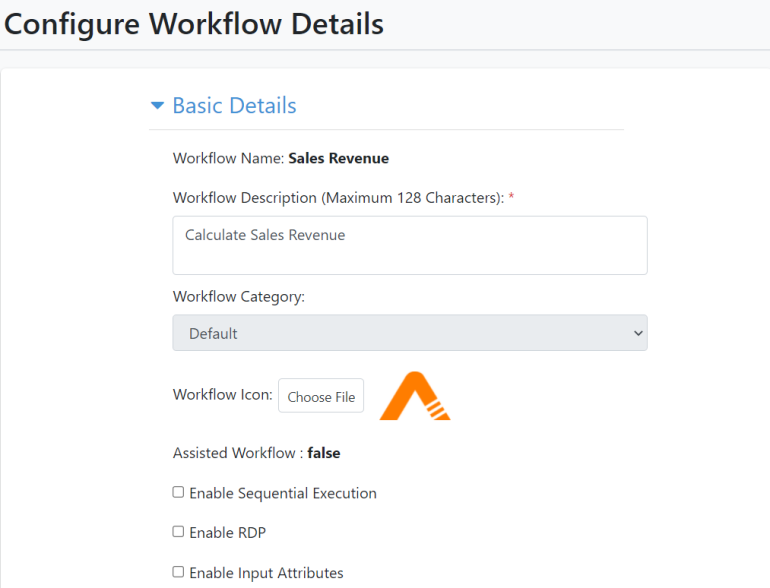Tick the Enable RDP checkbox
Image resolution: width=770 pixels, height=588 pixels.
click(x=178, y=532)
